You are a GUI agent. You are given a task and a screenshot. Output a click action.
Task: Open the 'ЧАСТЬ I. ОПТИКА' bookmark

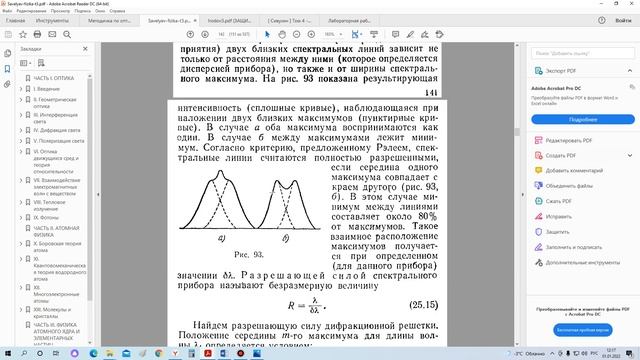click(54, 78)
